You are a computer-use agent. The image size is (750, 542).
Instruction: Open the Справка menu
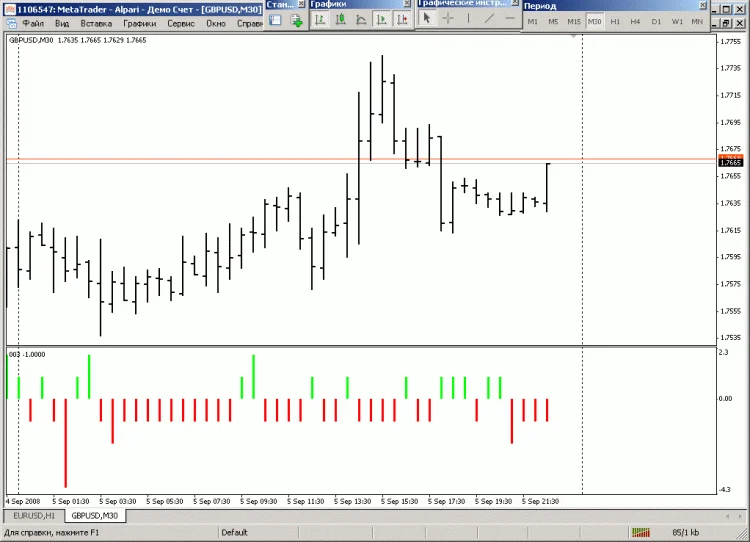click(x=250, y=23)
